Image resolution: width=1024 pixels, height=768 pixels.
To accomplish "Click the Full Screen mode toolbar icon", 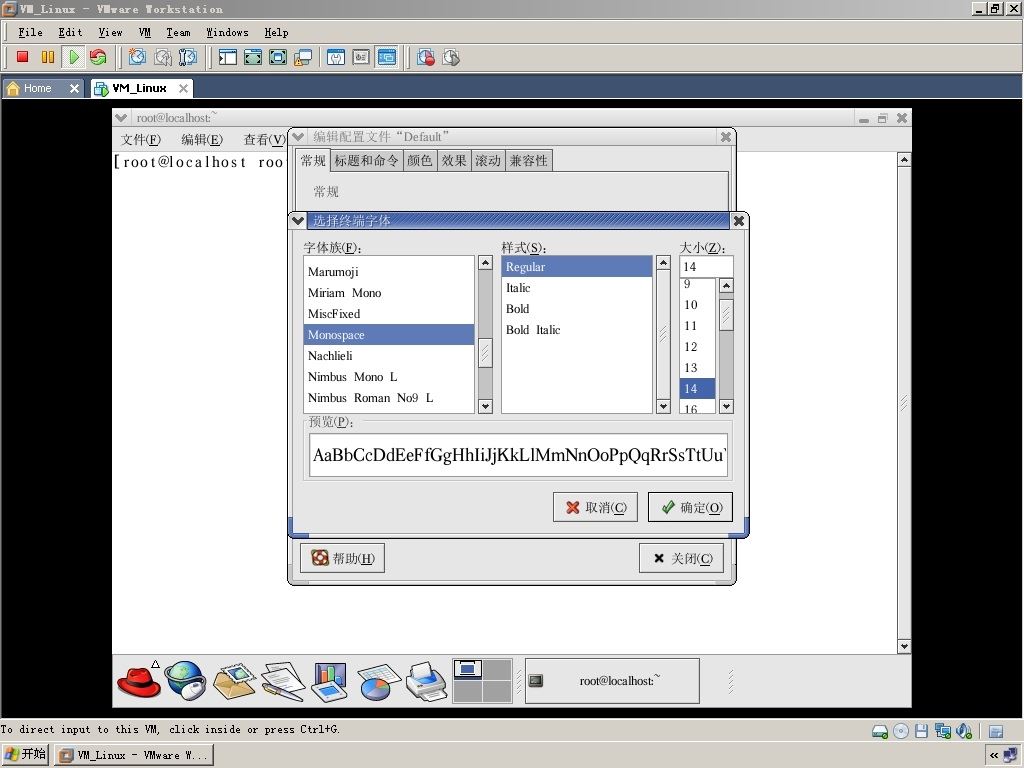I will click(x=278, y=57).
